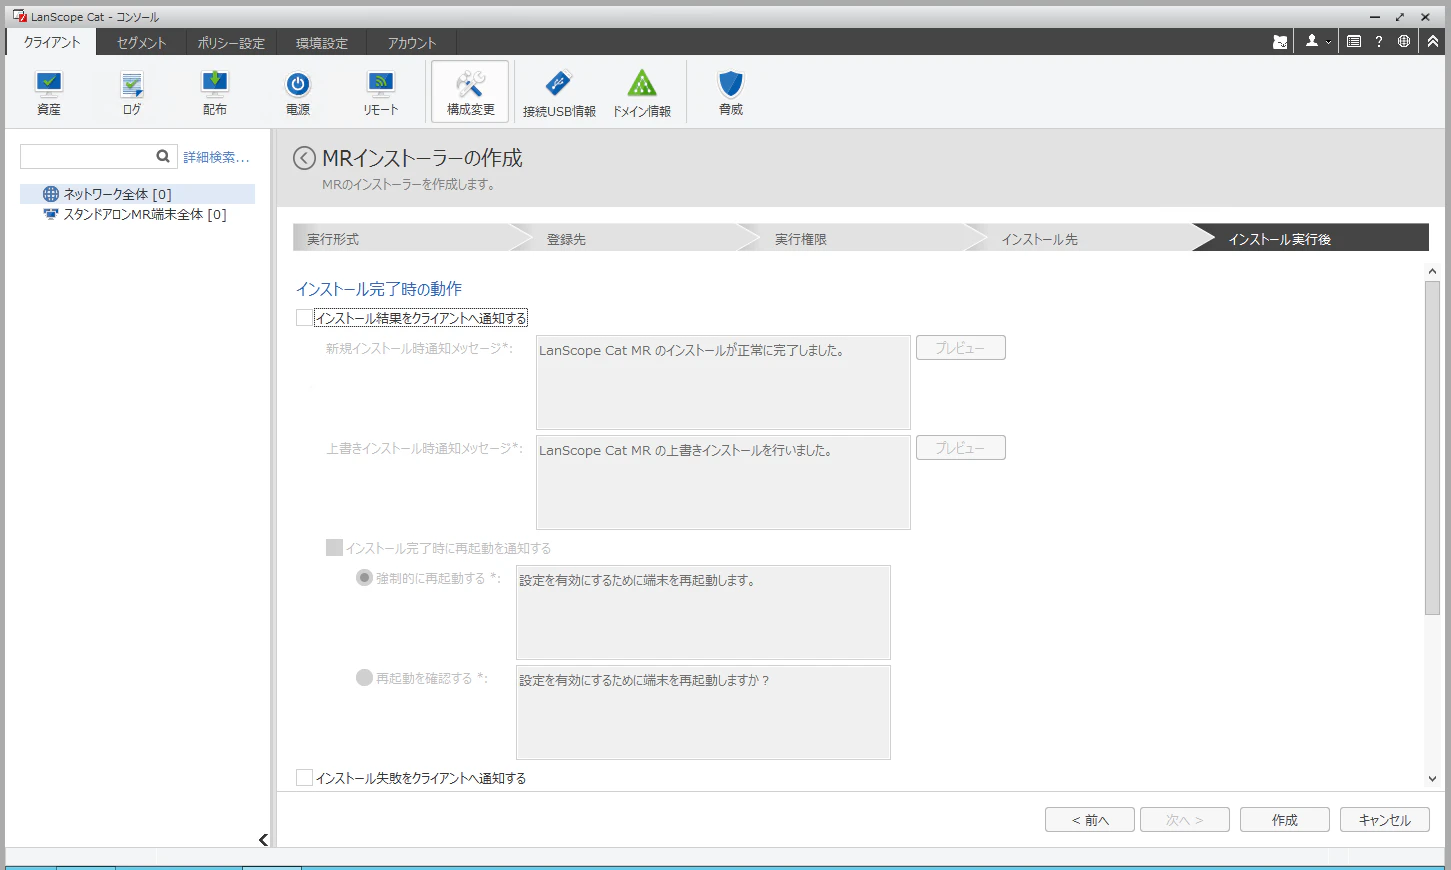Switch to the セグメント tab
The width and height of the screenshot is (1451, 870).
point(141,43)
